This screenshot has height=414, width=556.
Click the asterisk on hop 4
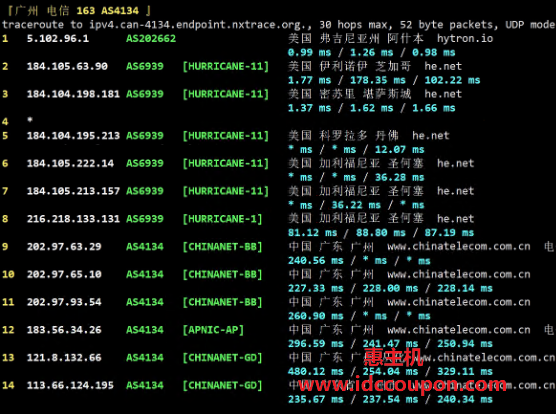(x=30, y=120)
